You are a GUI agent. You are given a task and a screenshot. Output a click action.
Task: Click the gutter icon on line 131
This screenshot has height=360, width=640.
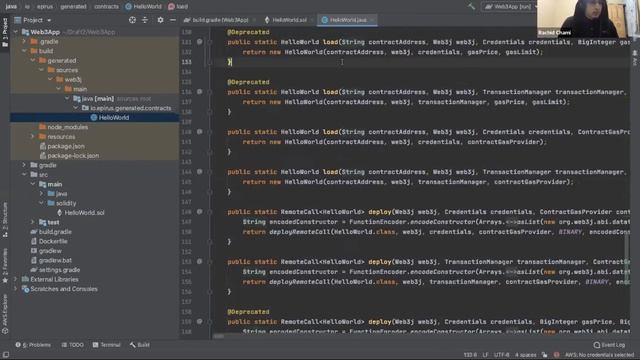coord(200,42)
